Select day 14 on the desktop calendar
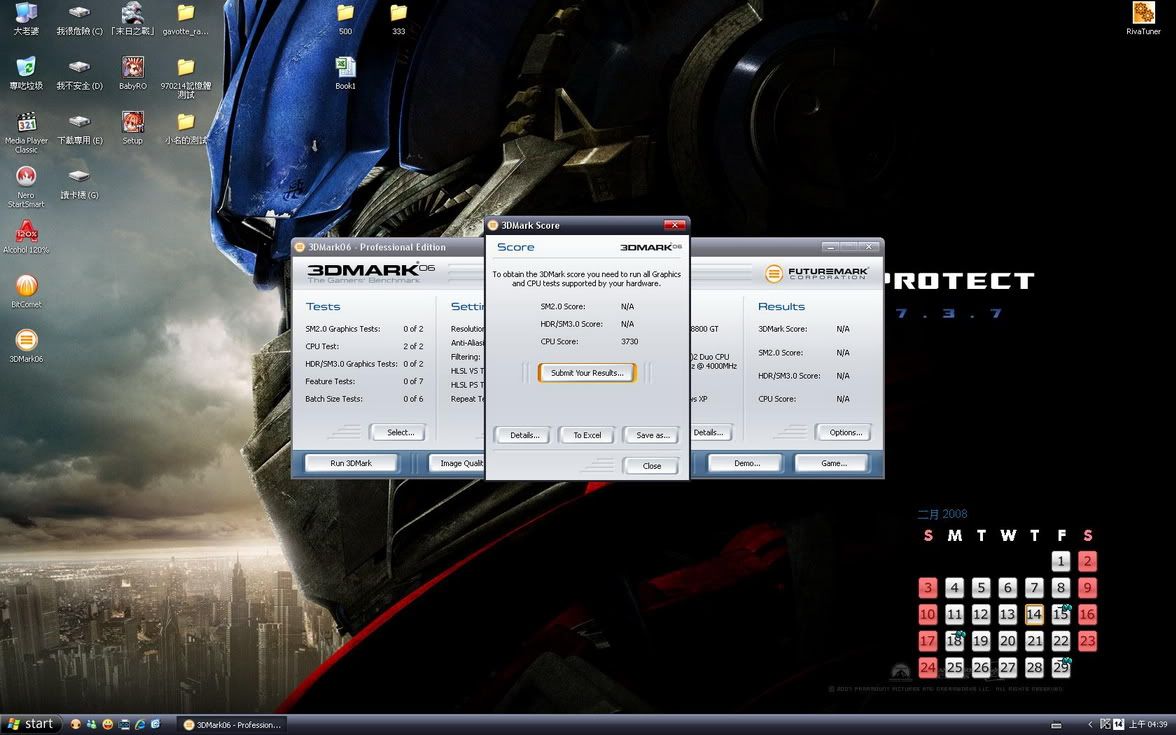Viewport: 1176px width, 735px height. pyautogui.click(x=1034, y=614)
